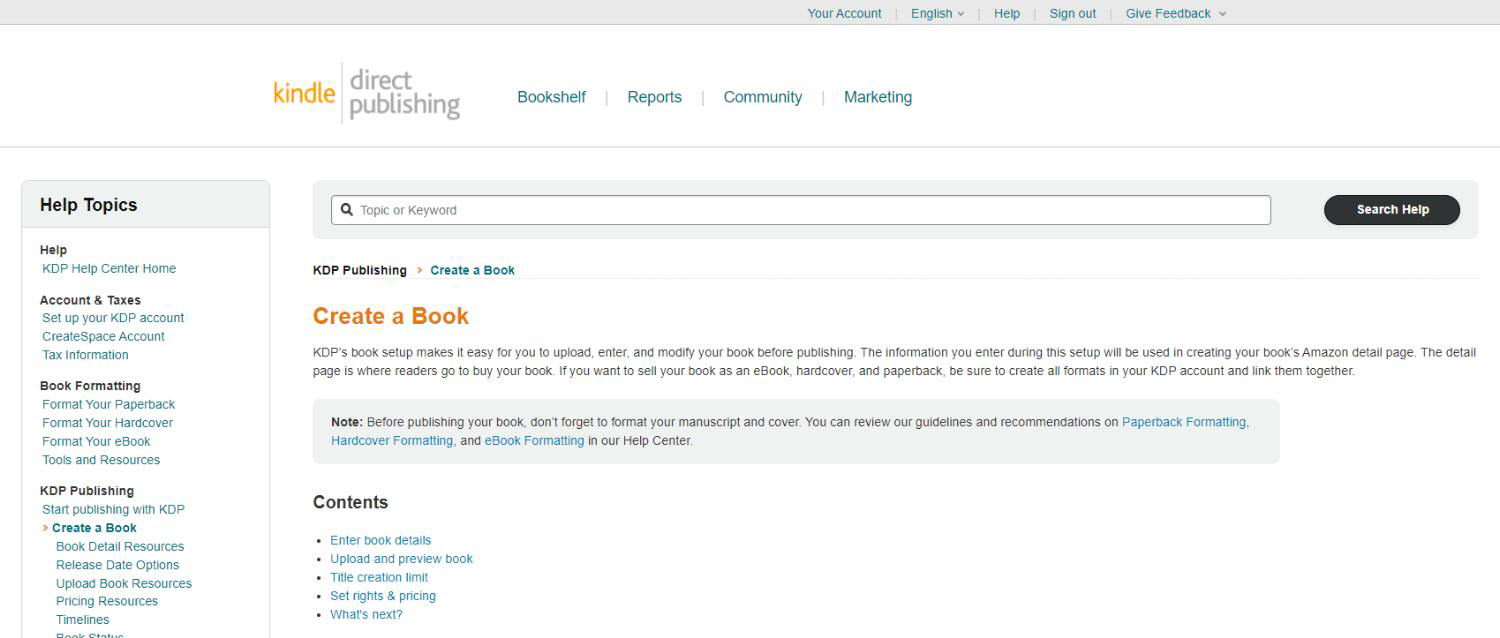Image resolution: width=1500 pixels, height=638 pixels.
Task: Switch to the Bookshelf section
Action: (551, 96)
